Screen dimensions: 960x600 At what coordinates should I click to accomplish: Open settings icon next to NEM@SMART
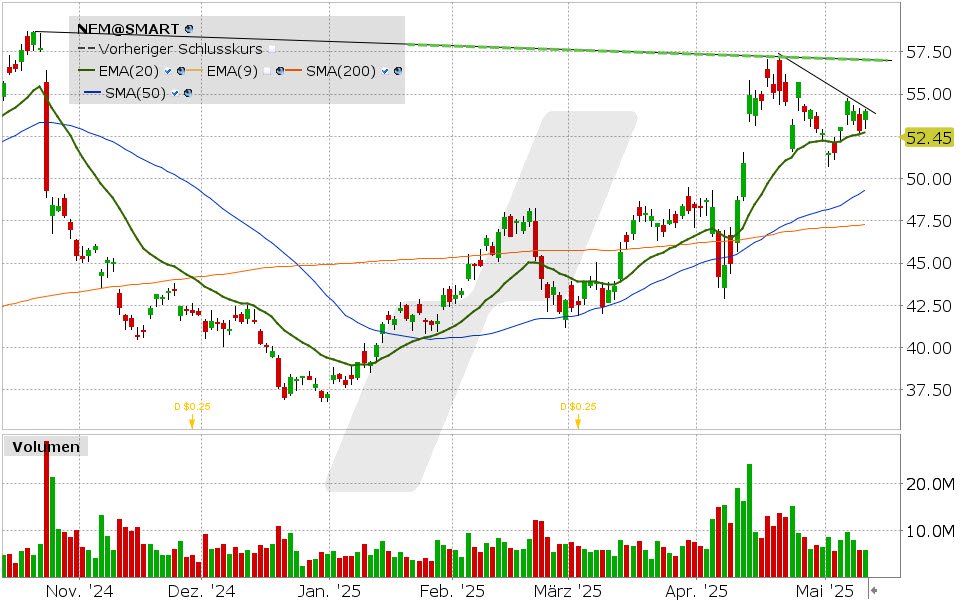tap(189, 29)
